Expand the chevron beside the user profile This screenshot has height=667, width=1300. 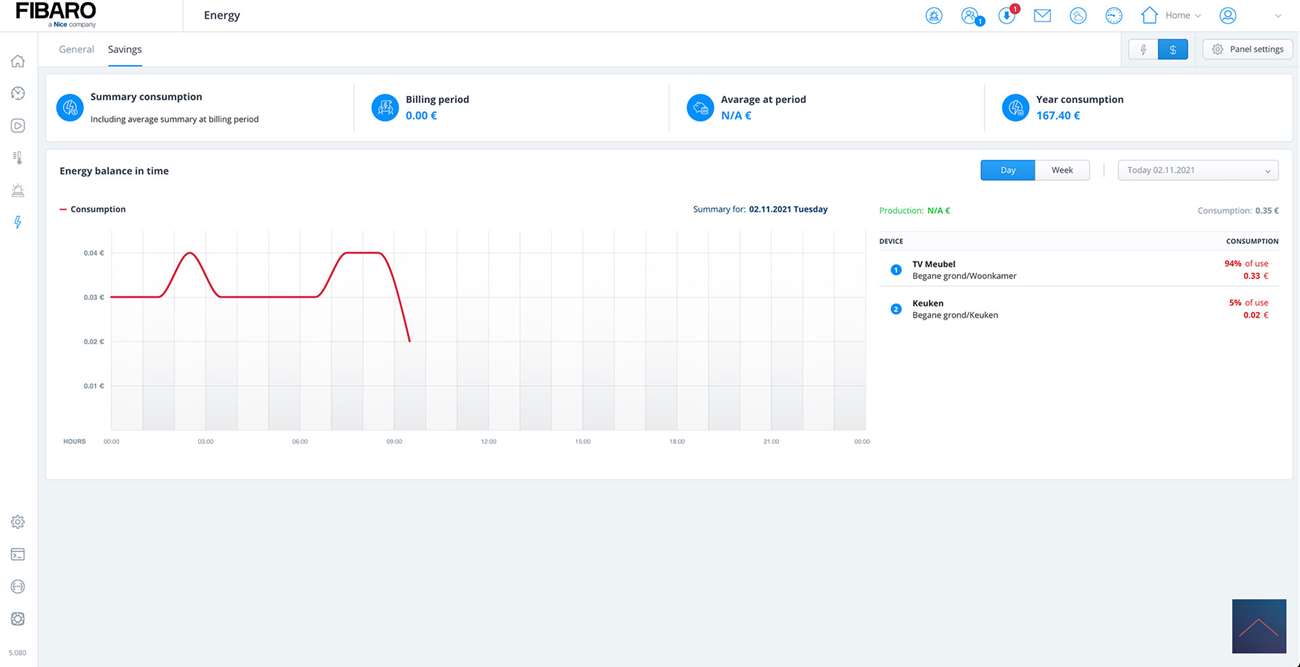pos(1277,16)
